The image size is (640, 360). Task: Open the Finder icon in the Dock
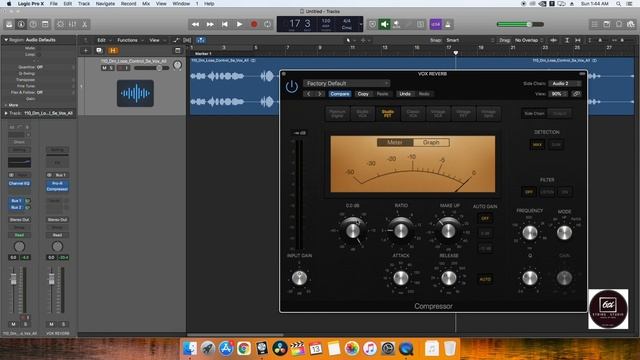point(190,349)
